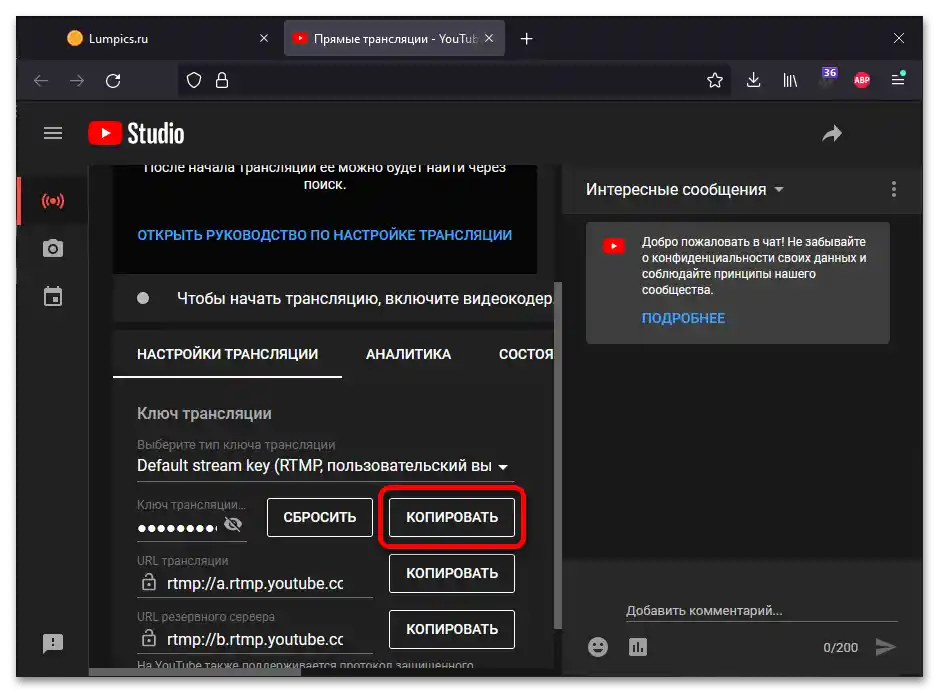Bookmark this page with star icon
The height and width of the screenshot is (693, 939).
click(x=714, y=80)
